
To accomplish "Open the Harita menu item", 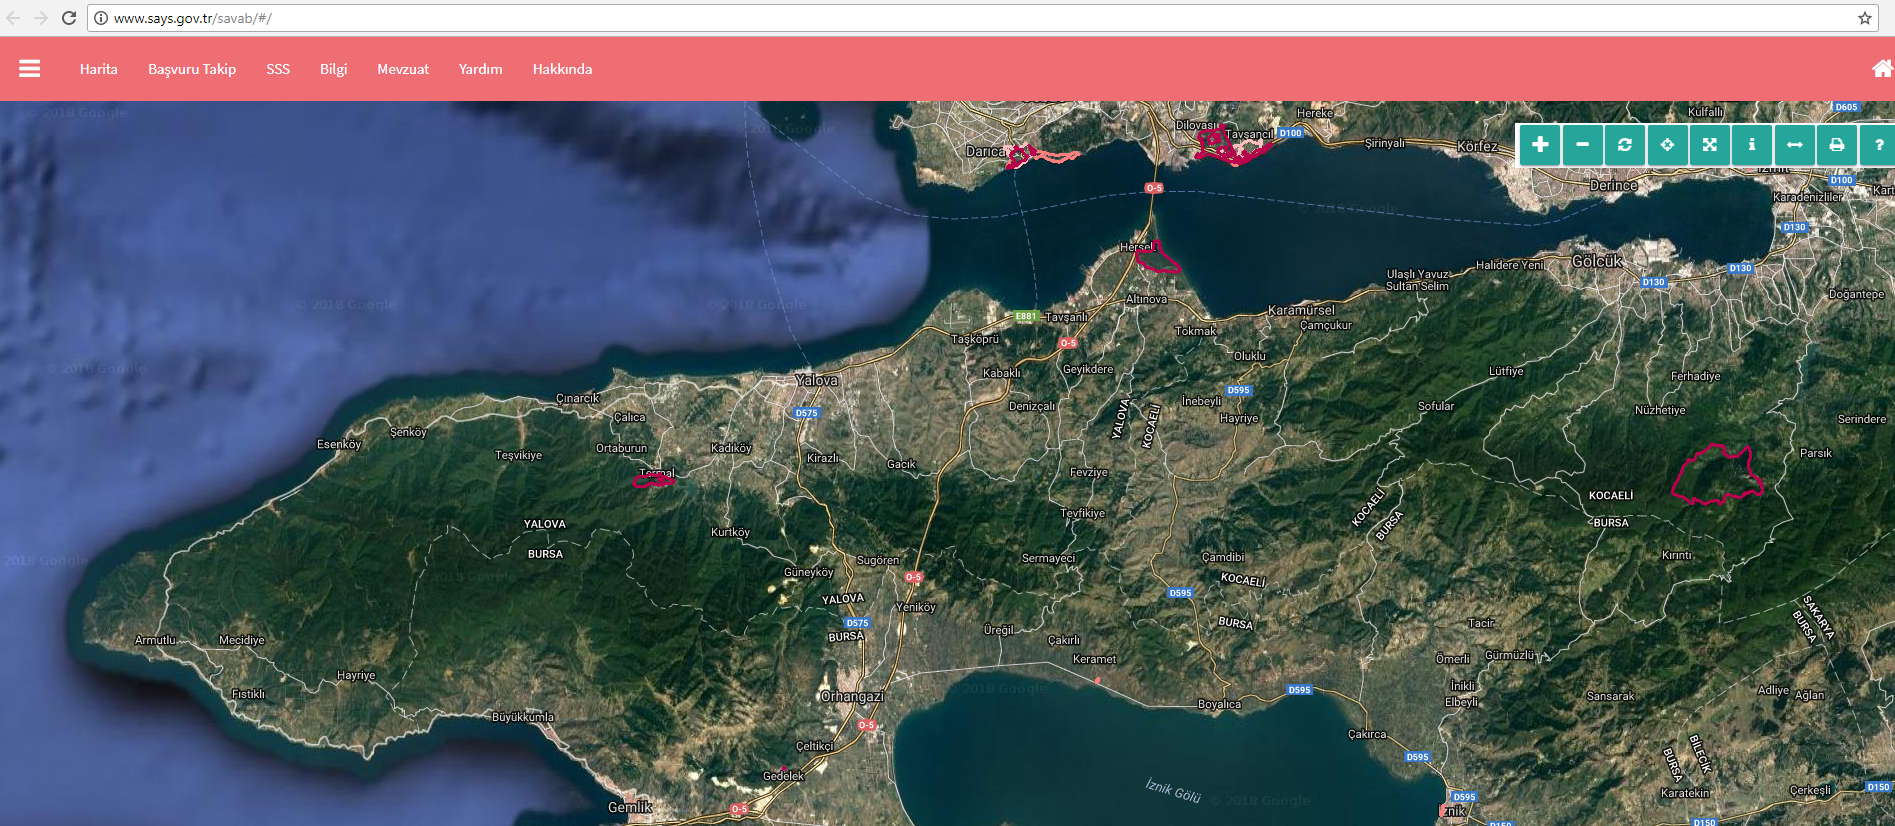I will pos(99,69).
